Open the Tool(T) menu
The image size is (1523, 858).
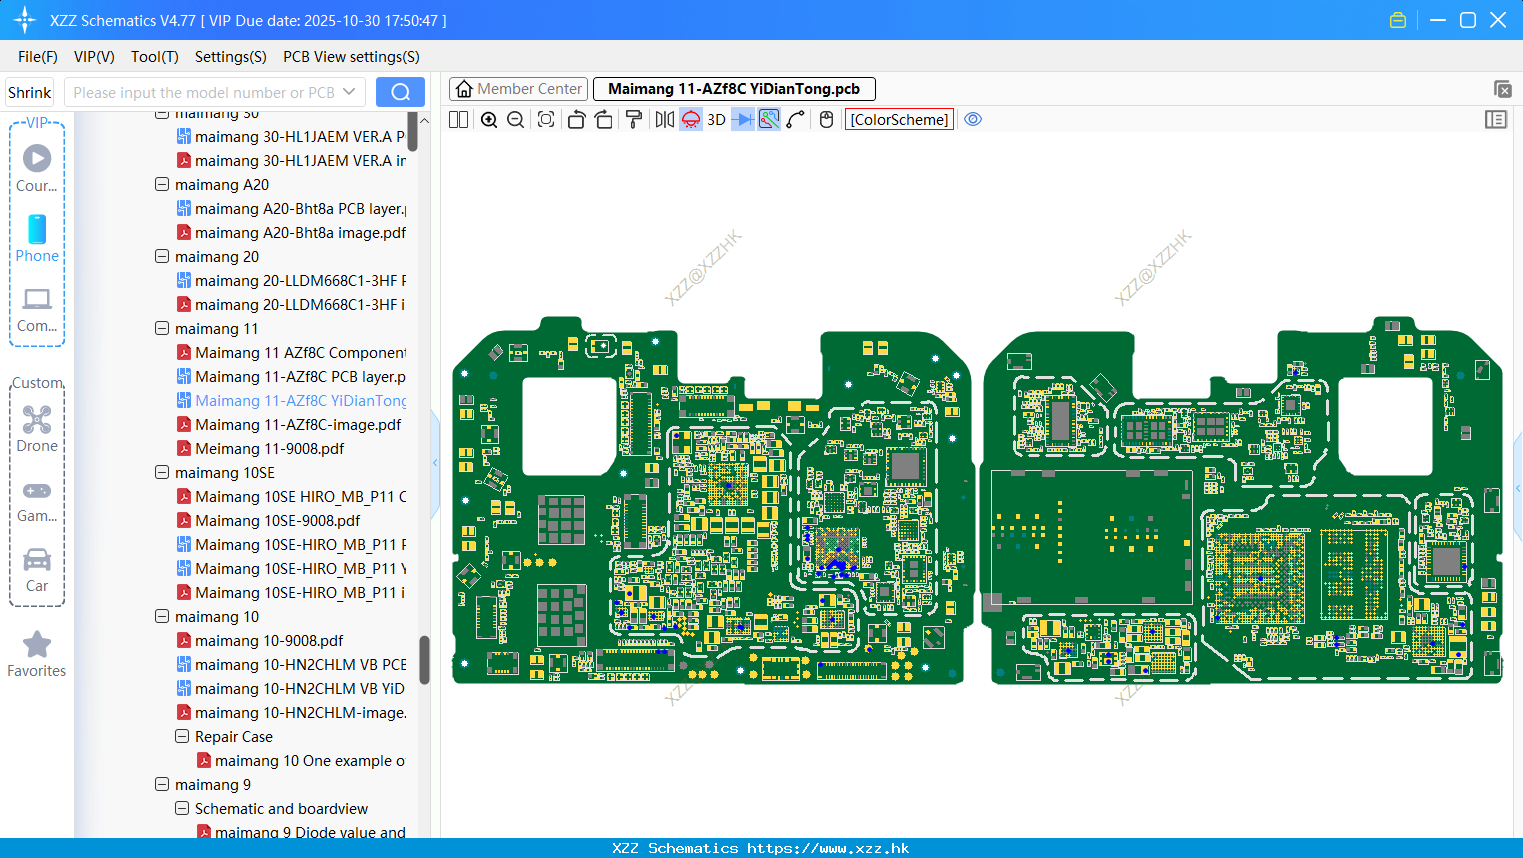pyautogui.click(x=155, y=57)
